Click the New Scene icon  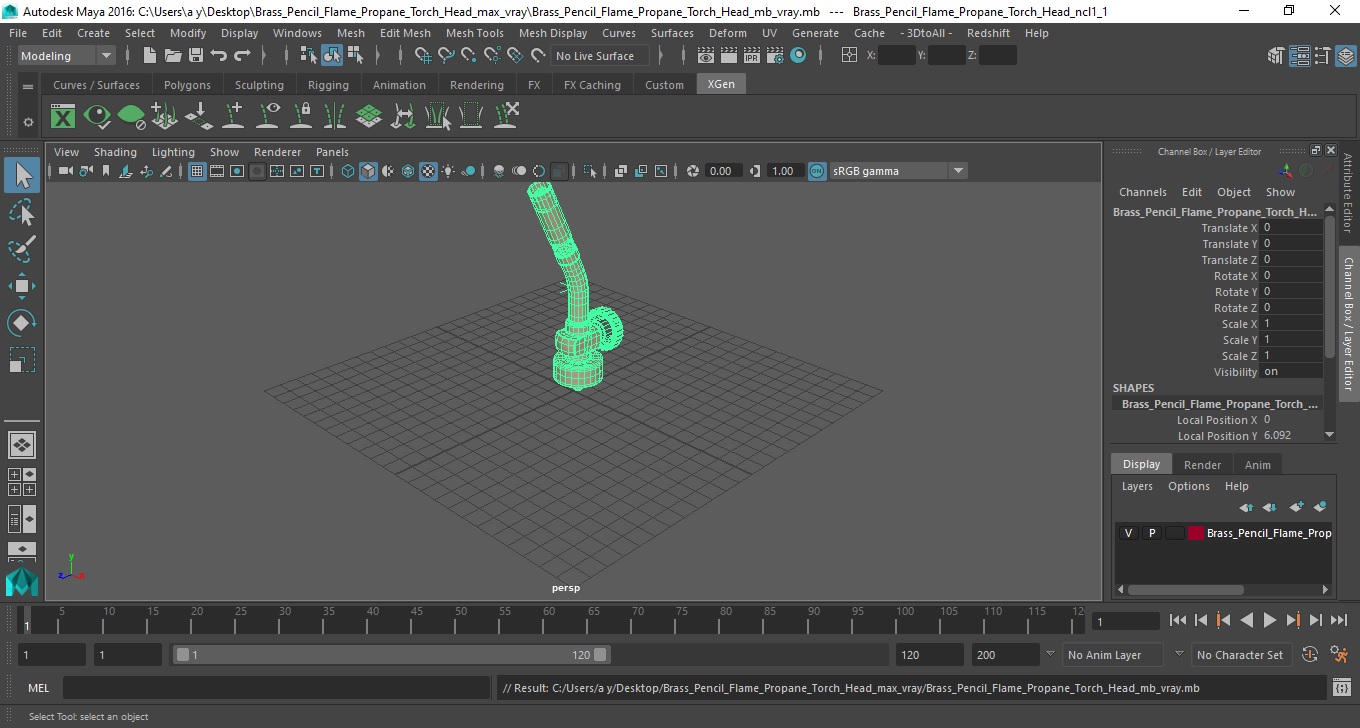pos(150,56)
